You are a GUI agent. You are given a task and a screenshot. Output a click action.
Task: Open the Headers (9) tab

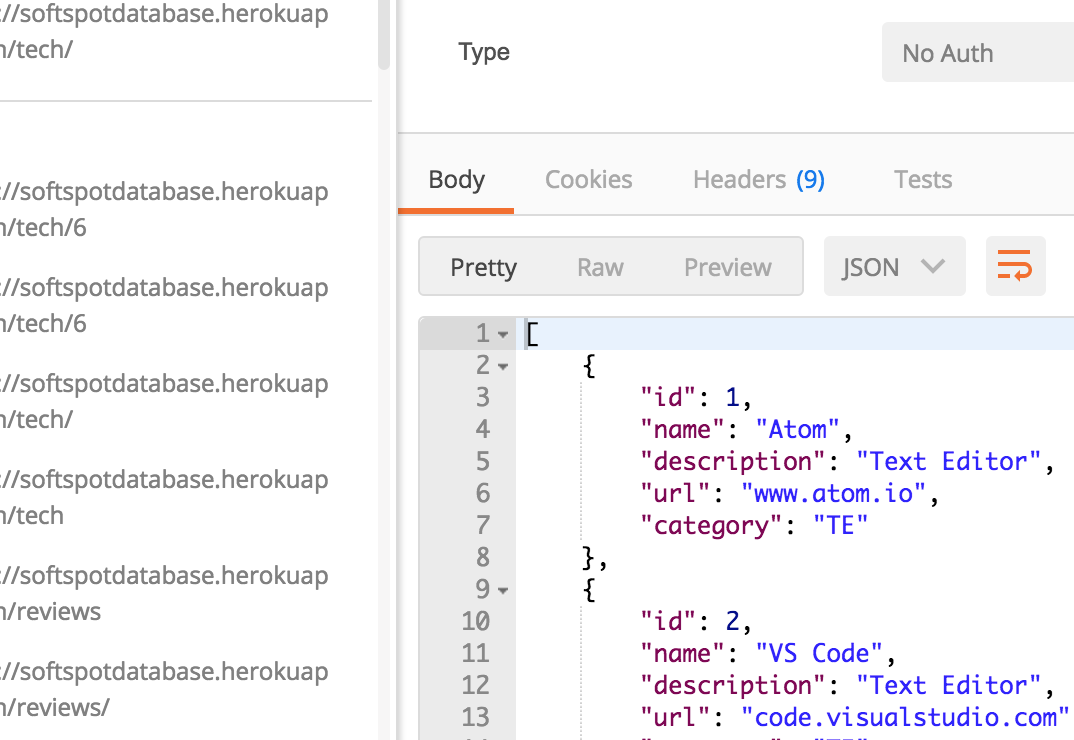759,180
